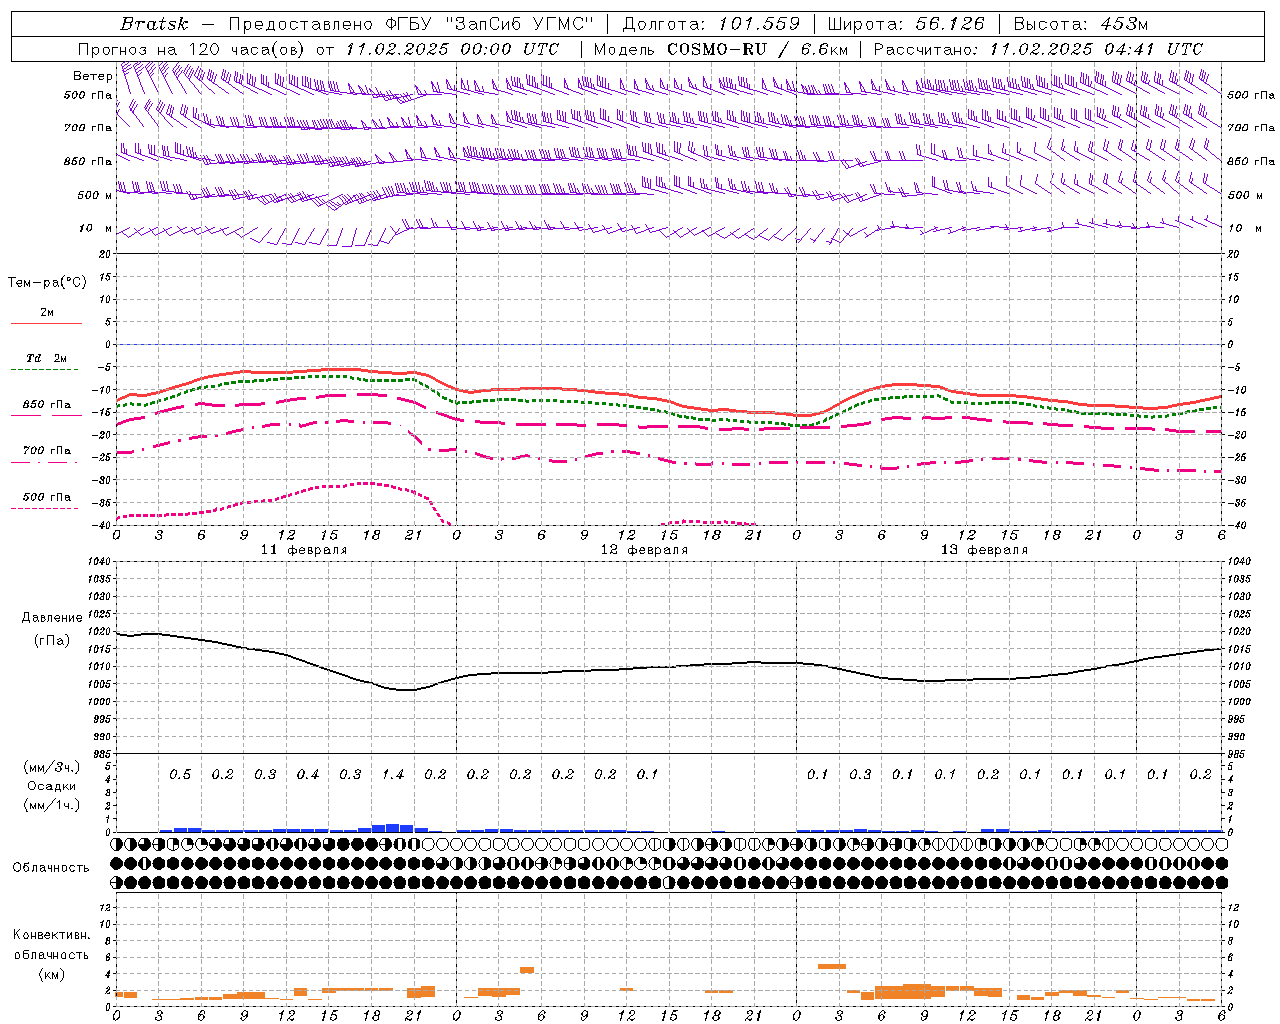Click the '13 февраля' date label
The width and height of the screenshot is (1280, 1024).
pos(984,550)
